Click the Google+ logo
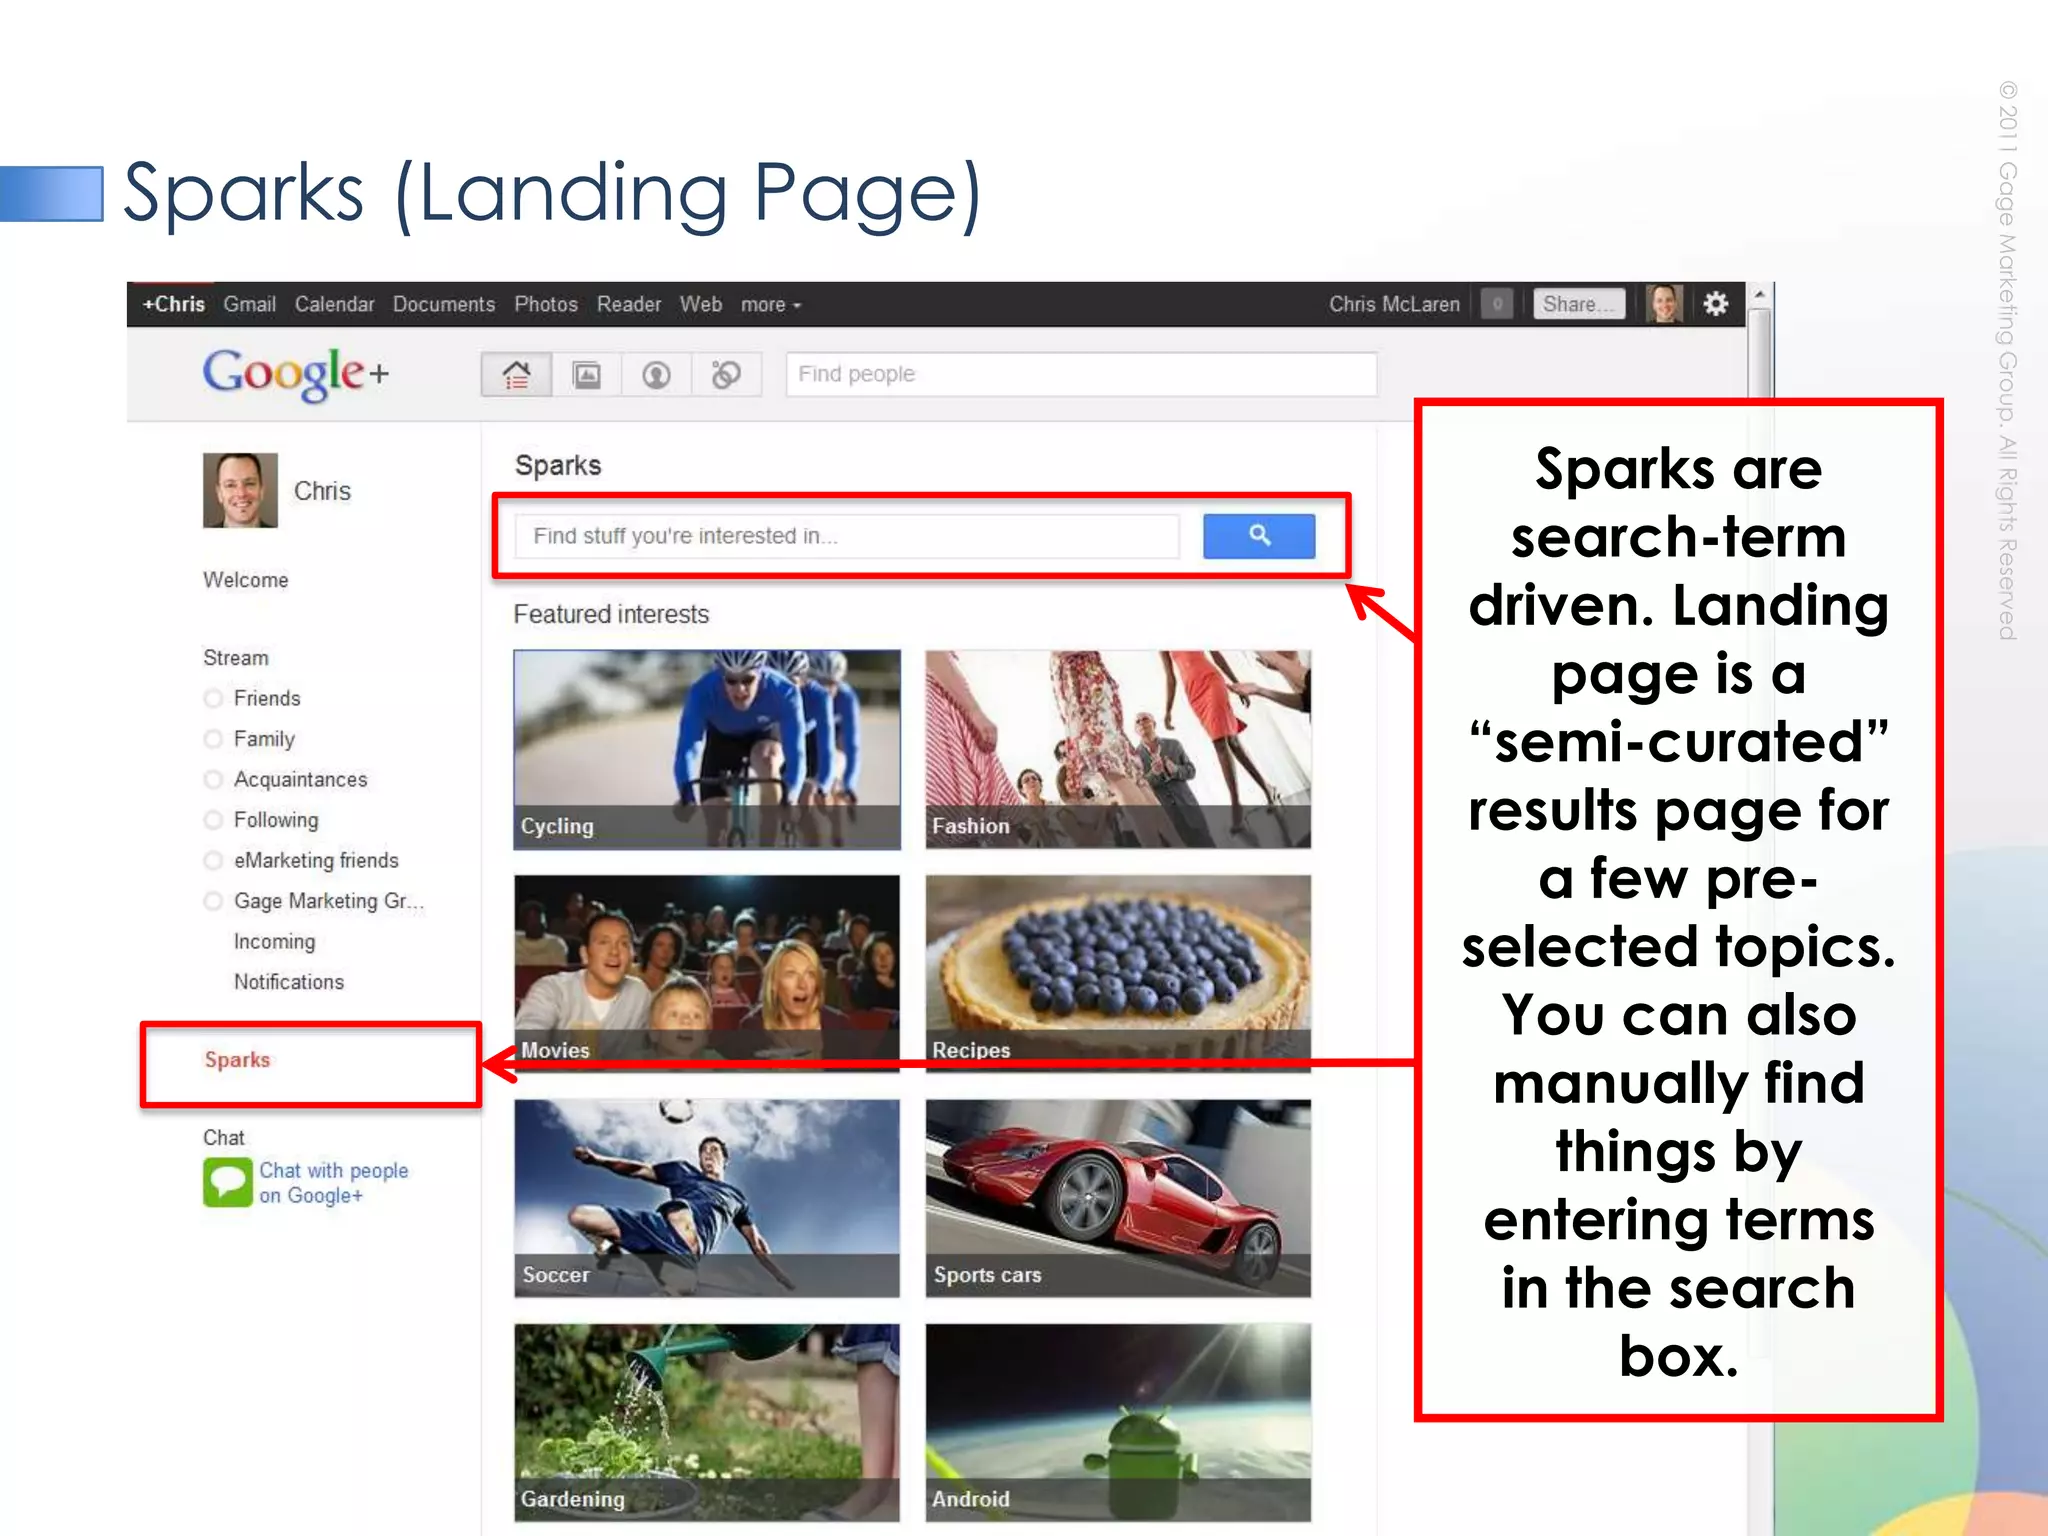The image size is (2048, 1536). click(x=296, y=374)
